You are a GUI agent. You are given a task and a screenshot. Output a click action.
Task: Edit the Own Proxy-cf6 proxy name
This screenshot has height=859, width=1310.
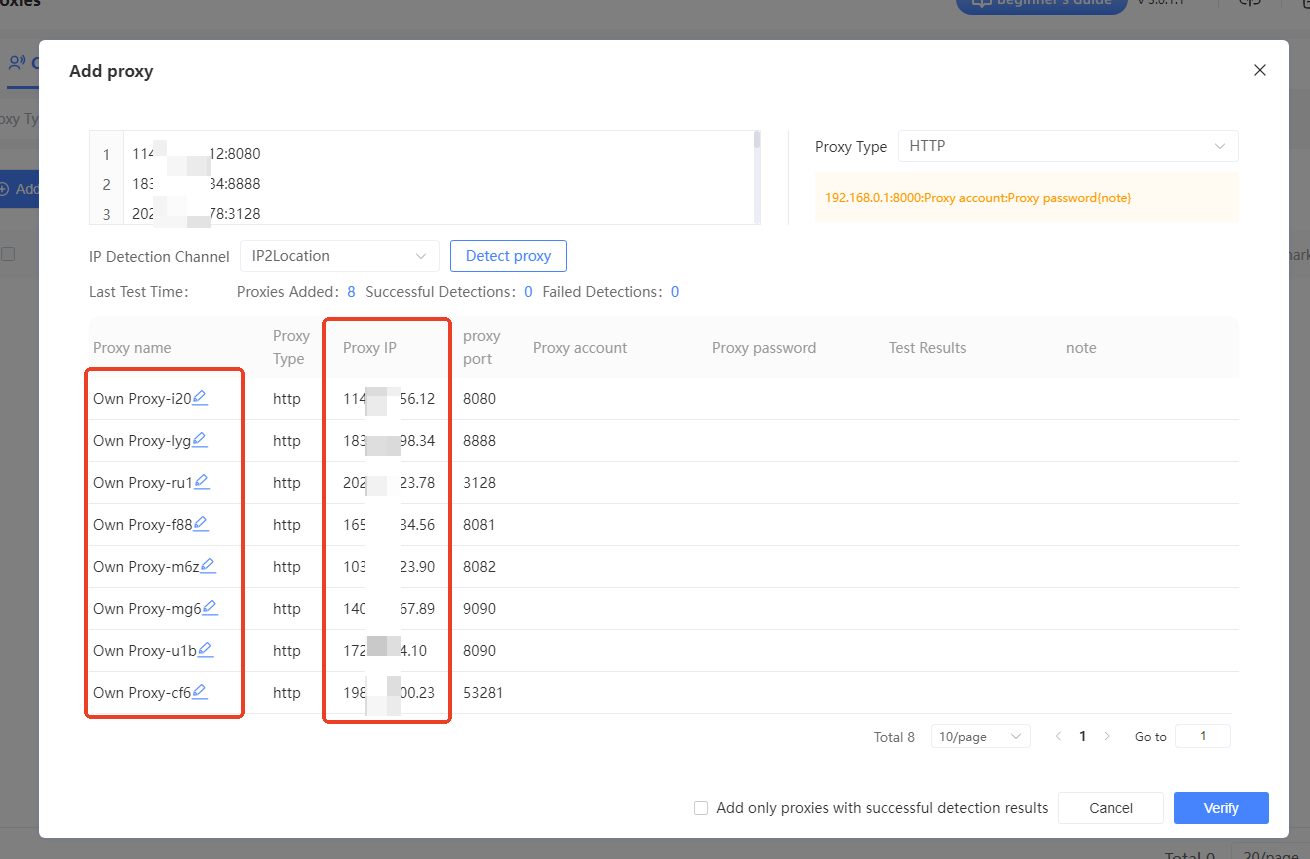(x=200, y=692)
